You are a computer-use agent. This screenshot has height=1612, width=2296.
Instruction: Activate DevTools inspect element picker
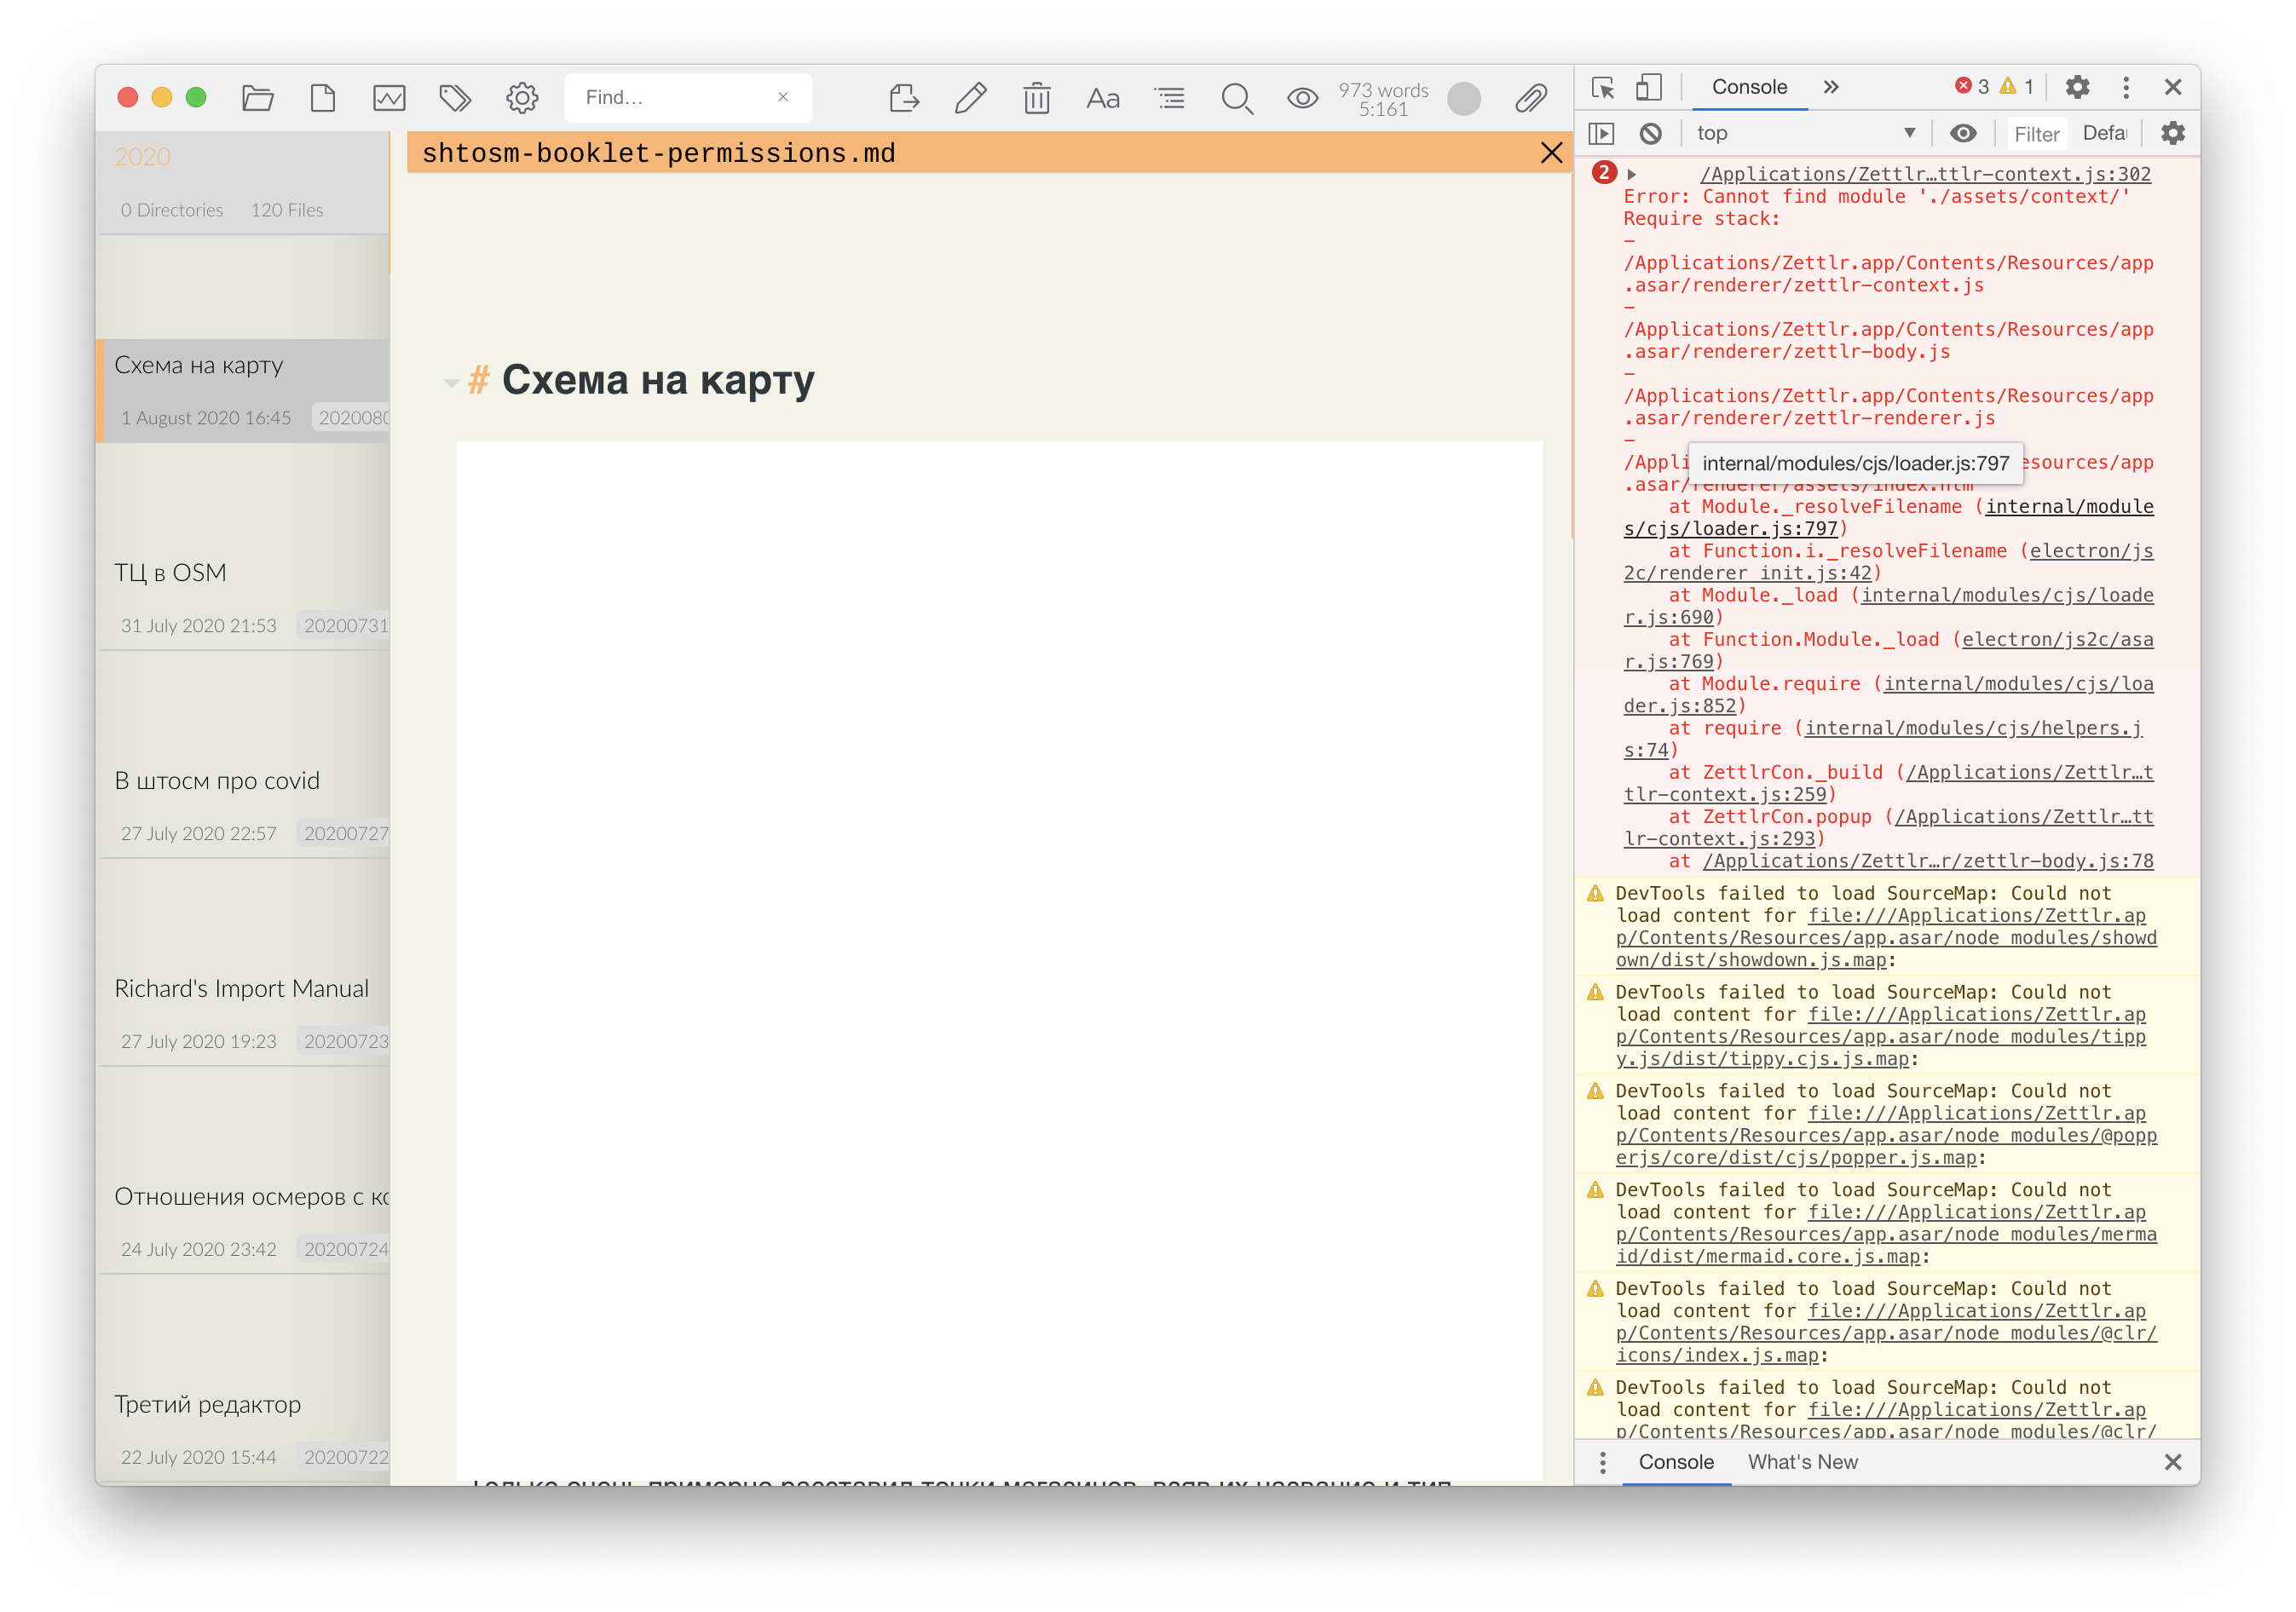pyautogui.click(x=1603, y=87)
